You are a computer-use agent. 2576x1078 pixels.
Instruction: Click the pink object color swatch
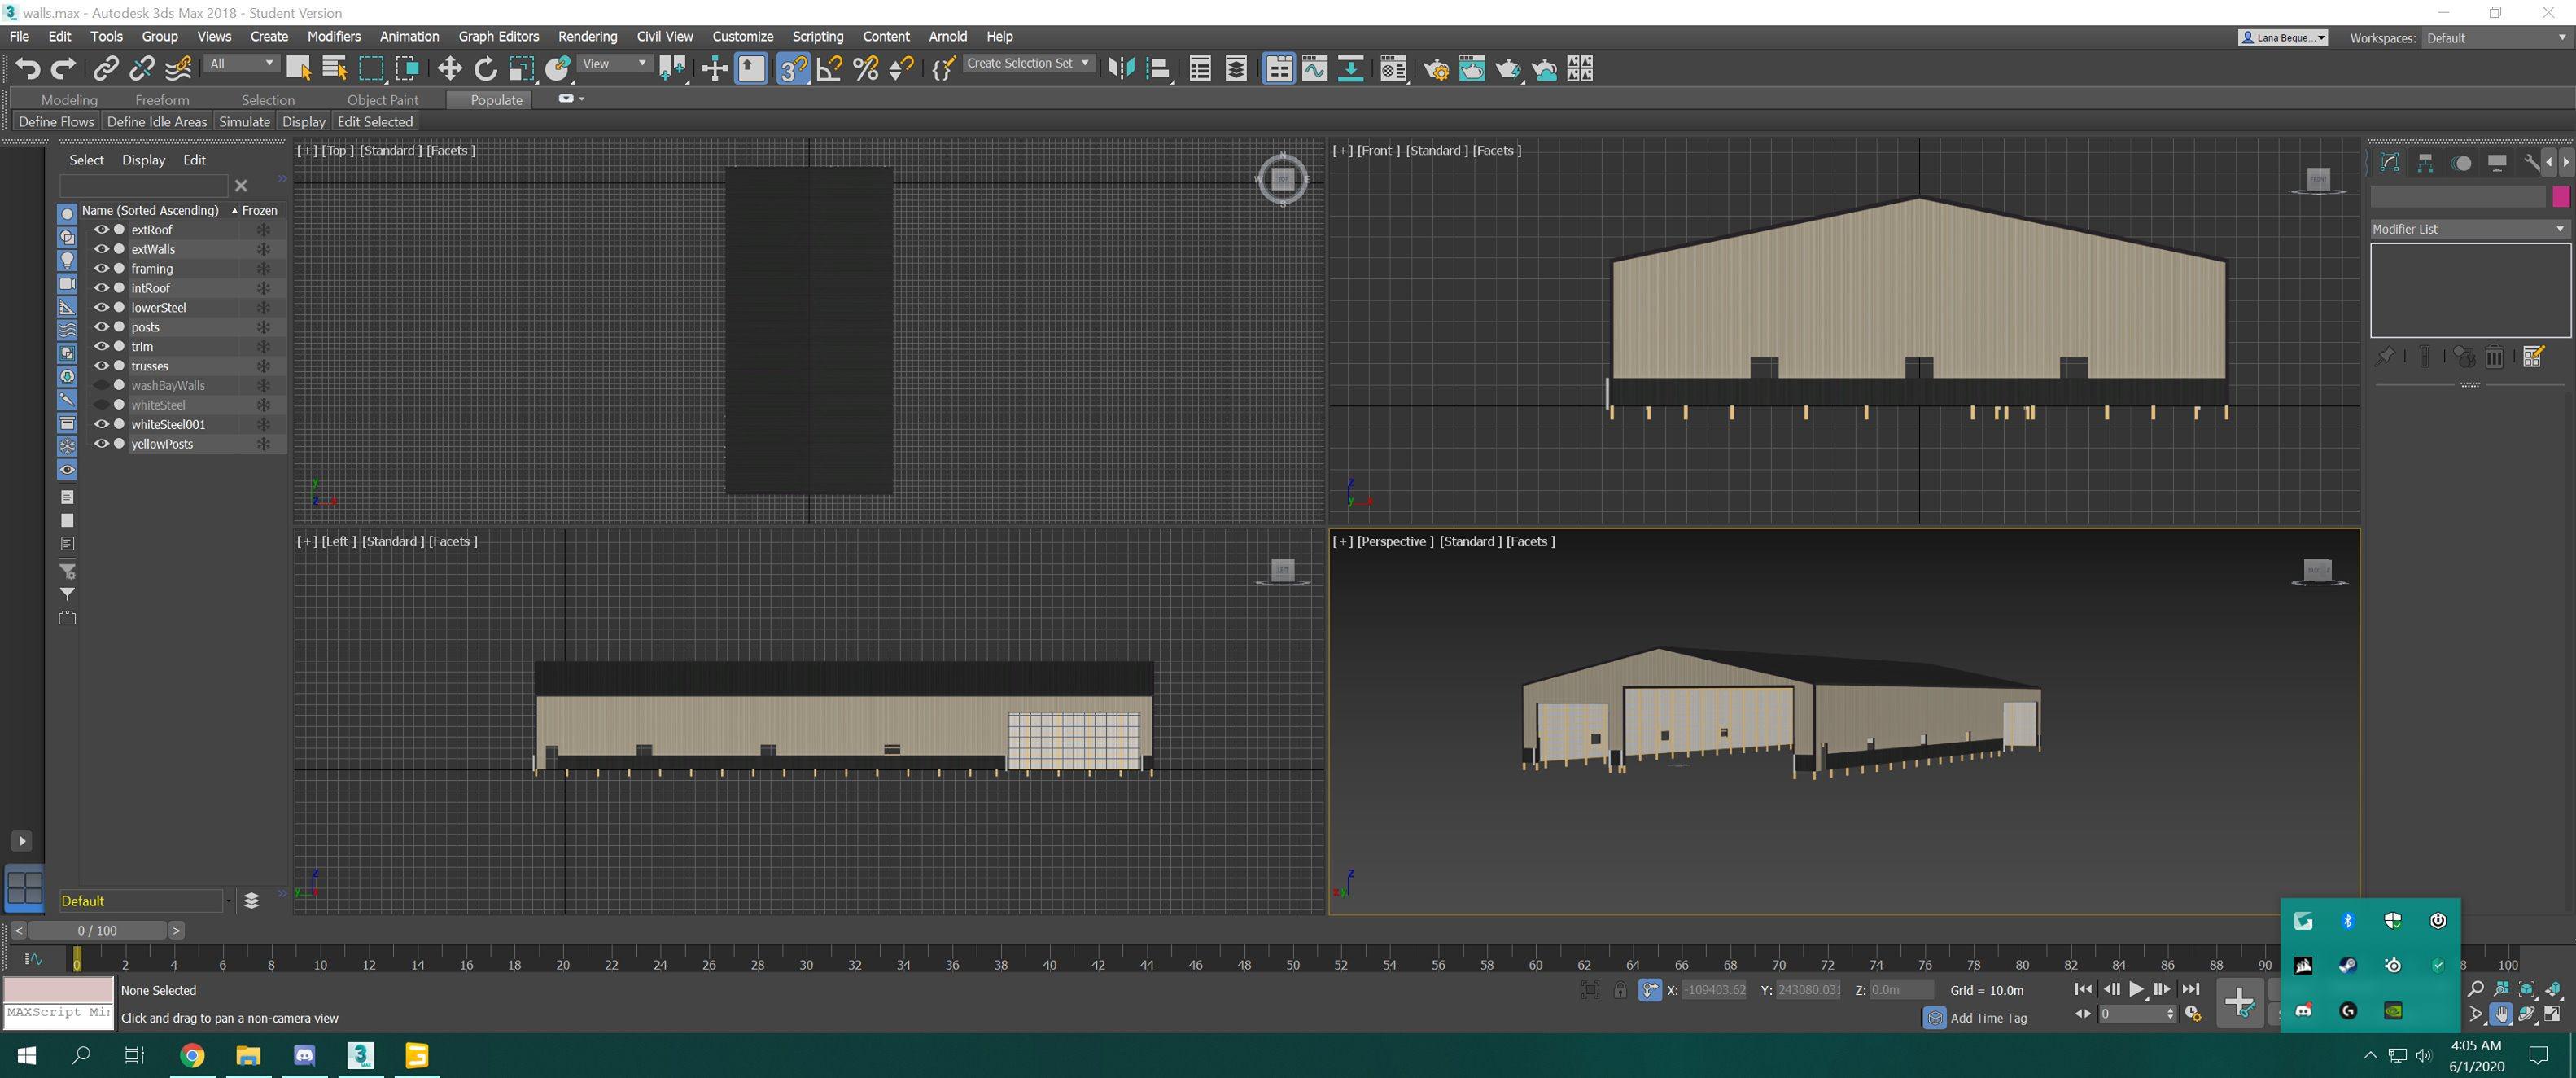tap(2560, 197)
